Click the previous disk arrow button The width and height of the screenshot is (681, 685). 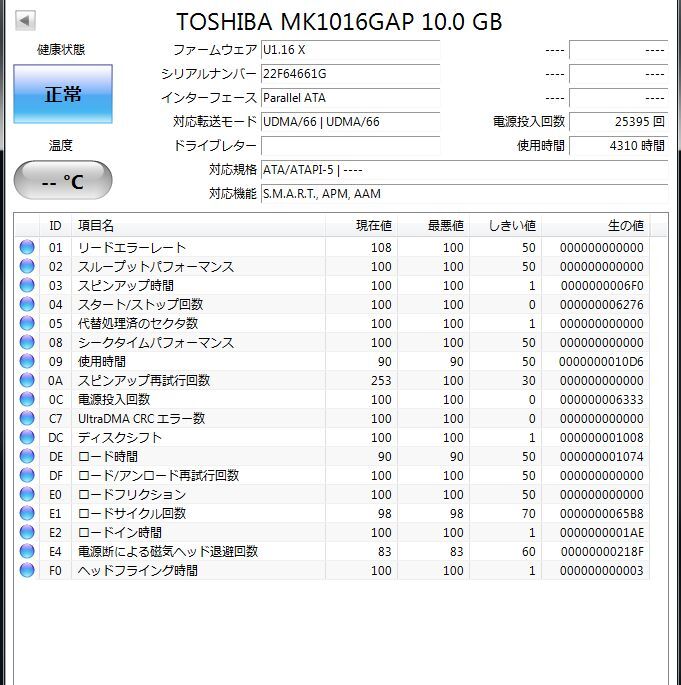pos(25,21)
